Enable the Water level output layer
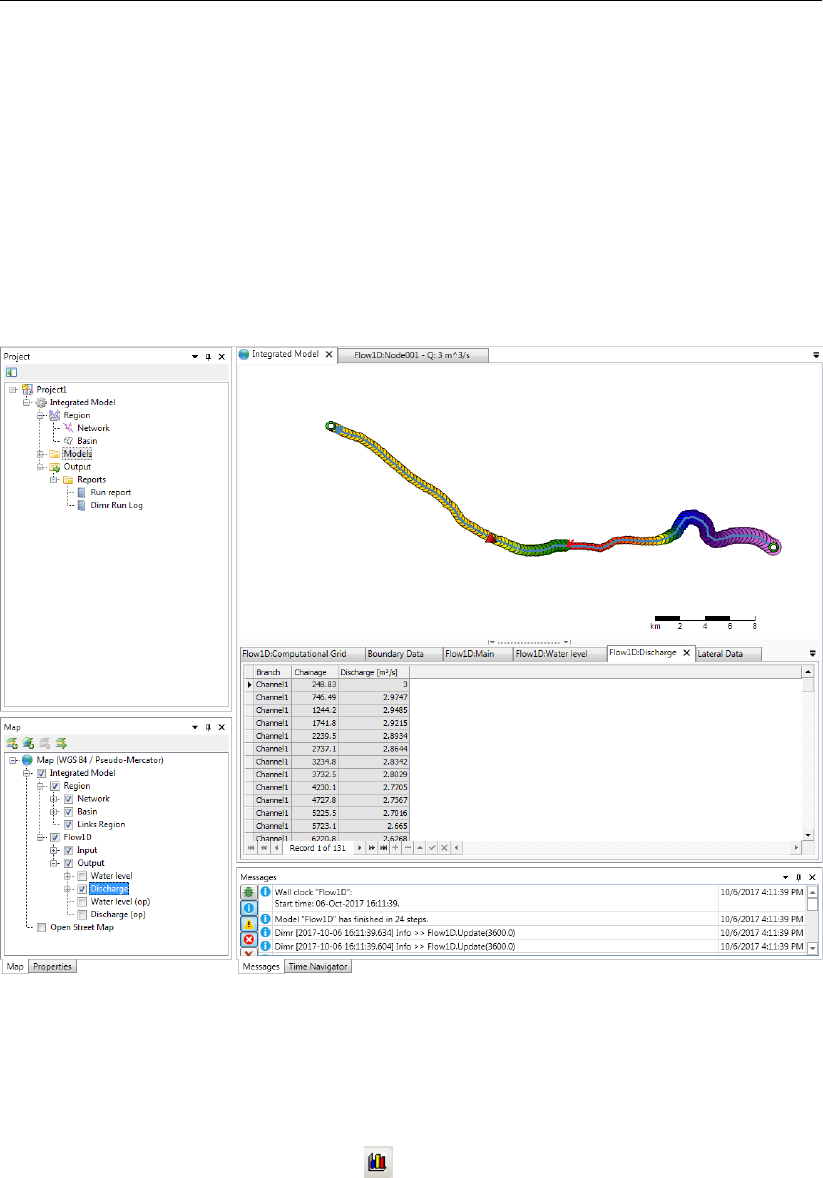The image size is (823, 1178). pyautogui.click(x=82, y=876)
